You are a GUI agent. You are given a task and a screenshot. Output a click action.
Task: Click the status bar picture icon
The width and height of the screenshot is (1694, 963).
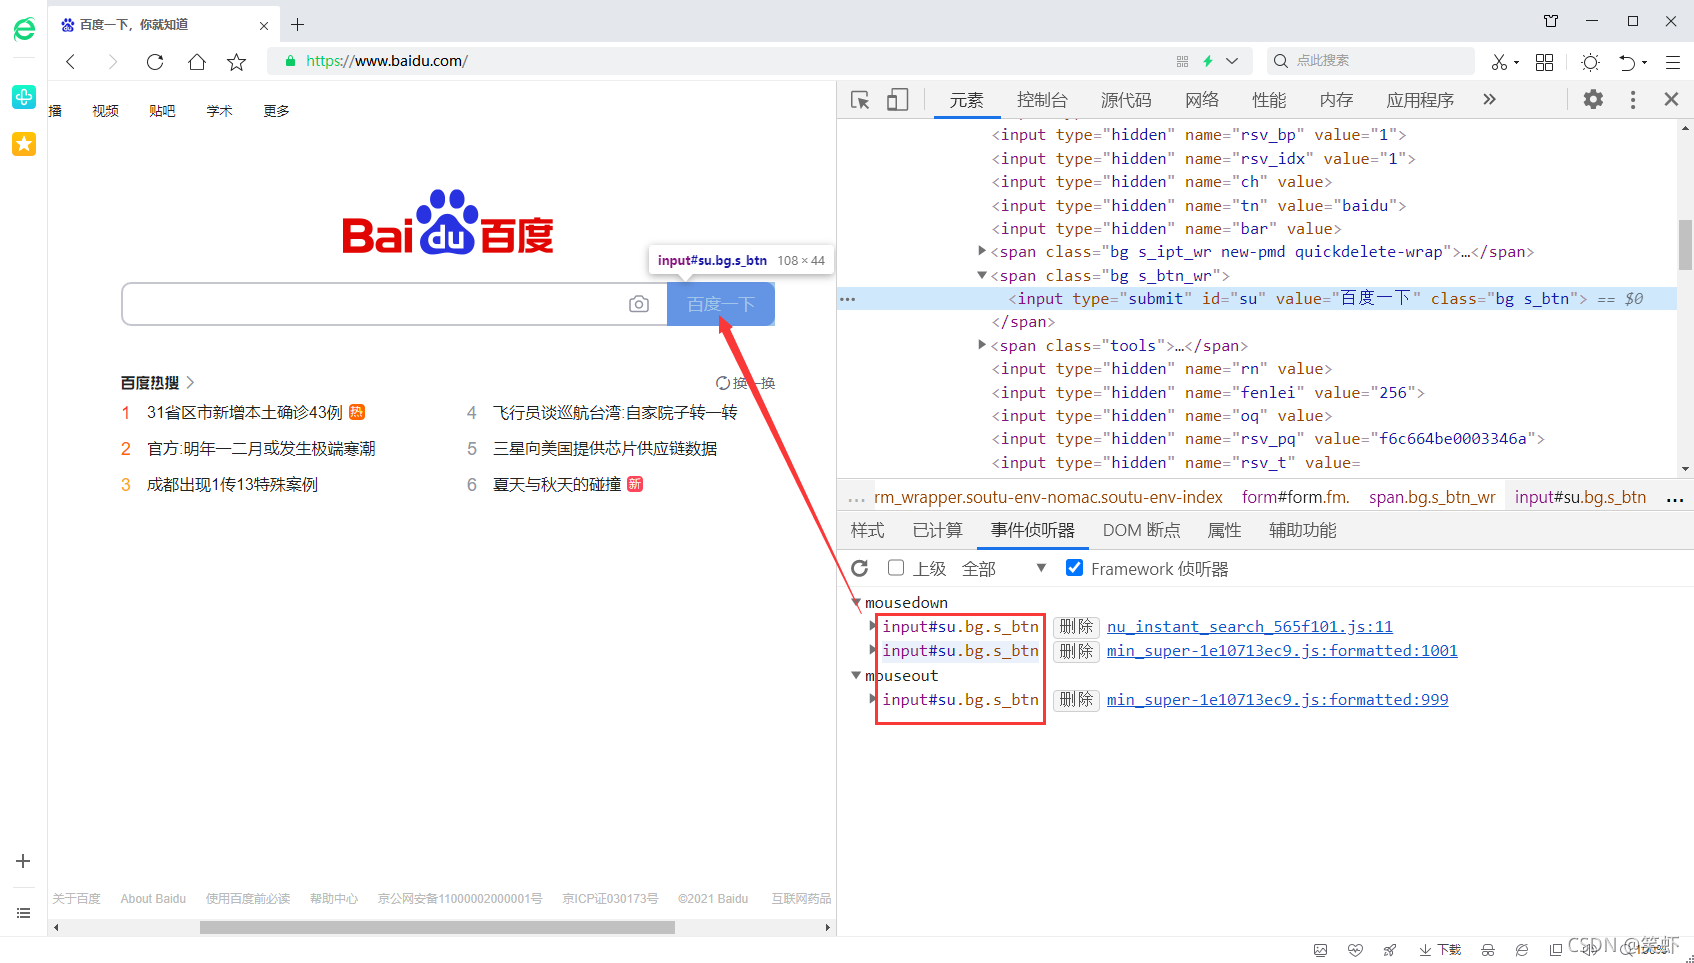[1320, 950]
